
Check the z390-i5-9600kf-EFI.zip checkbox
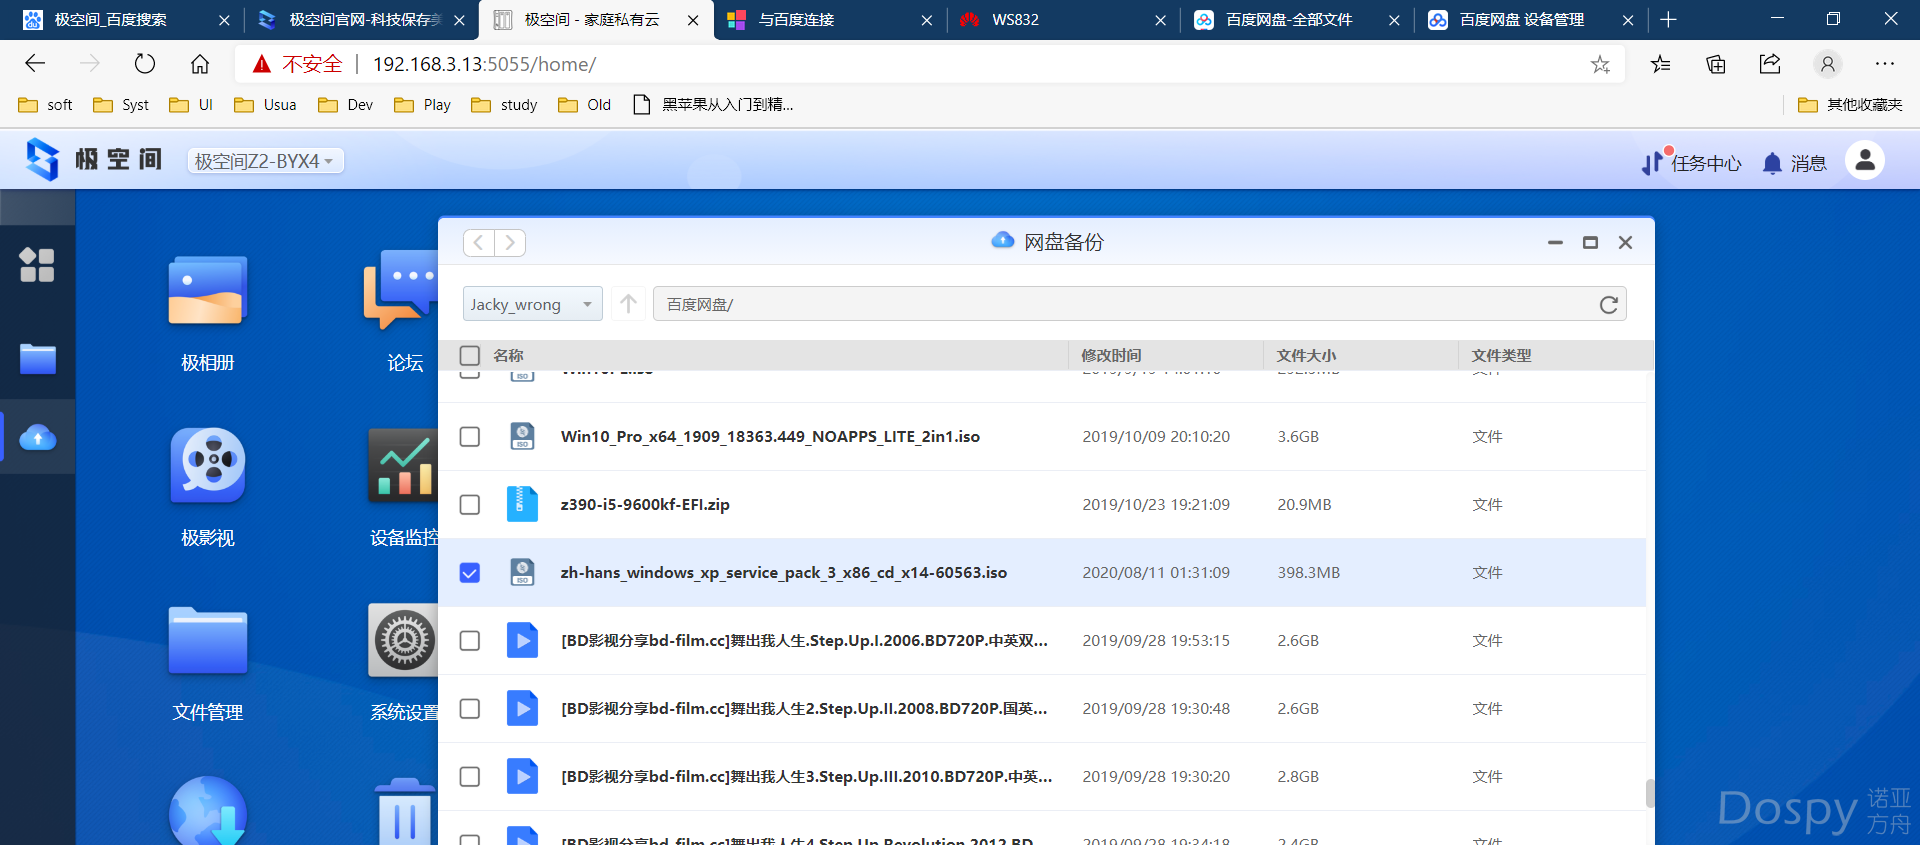pyautogui.click(x=469, y=504)
